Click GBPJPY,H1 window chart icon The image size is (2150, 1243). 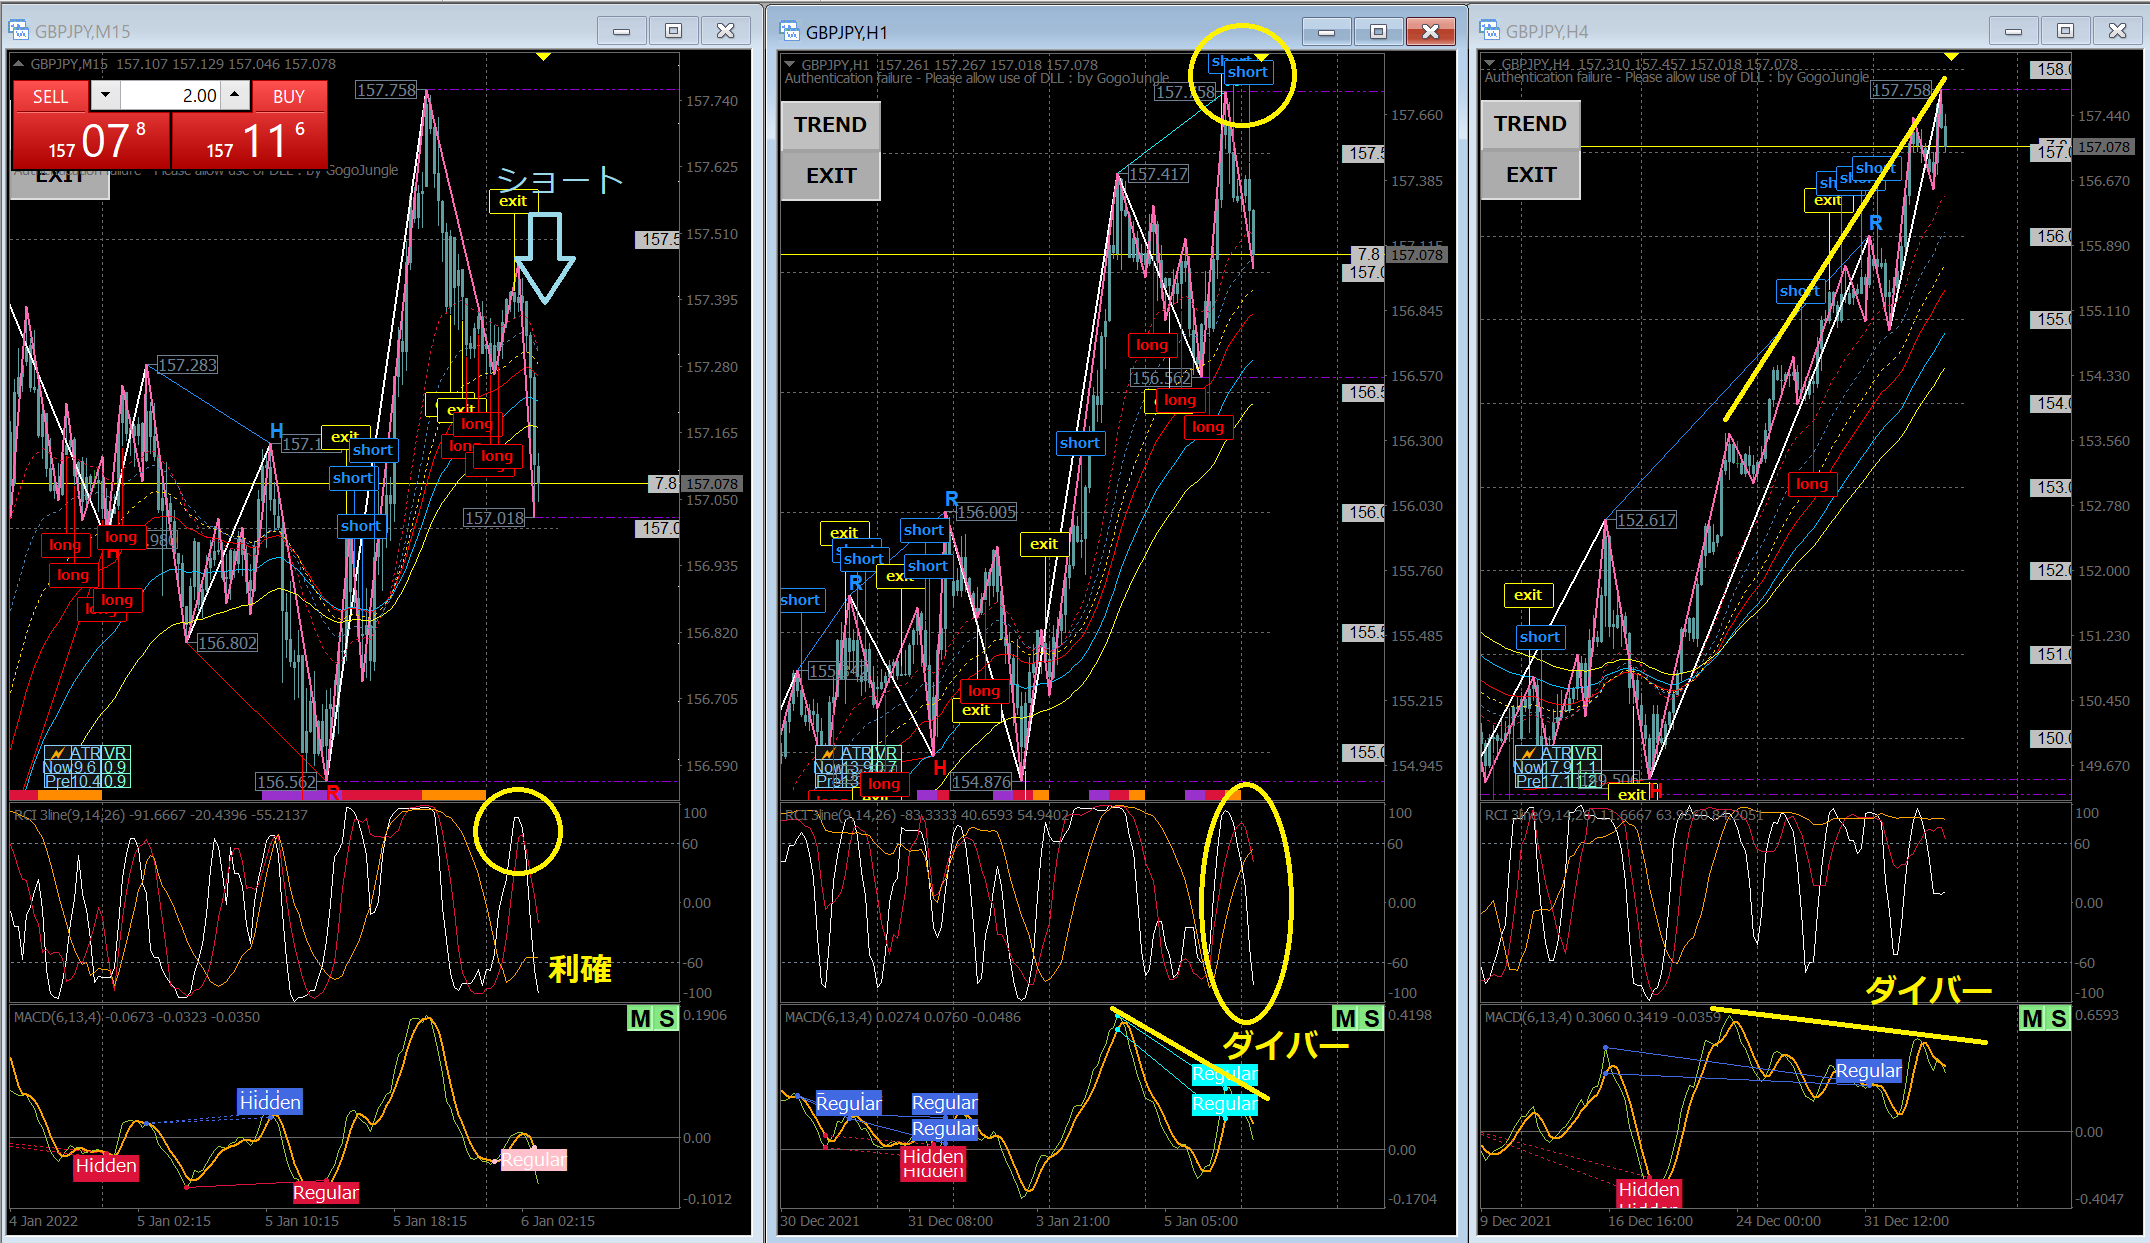click(x=790, y=32)
